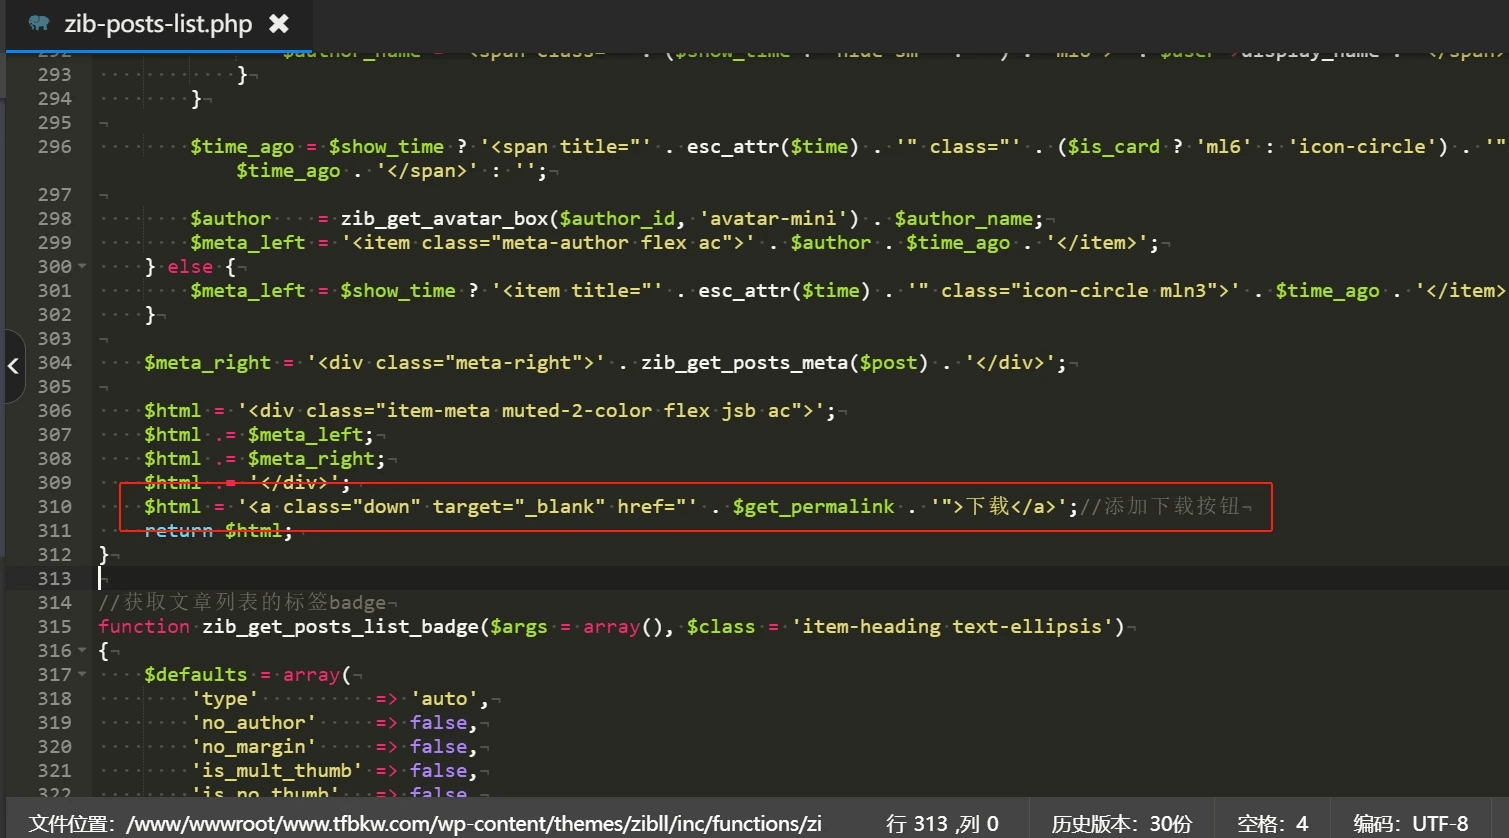Click the $meta_right variable on line 304
1509x838 pixels.
[x=207, y=363]
